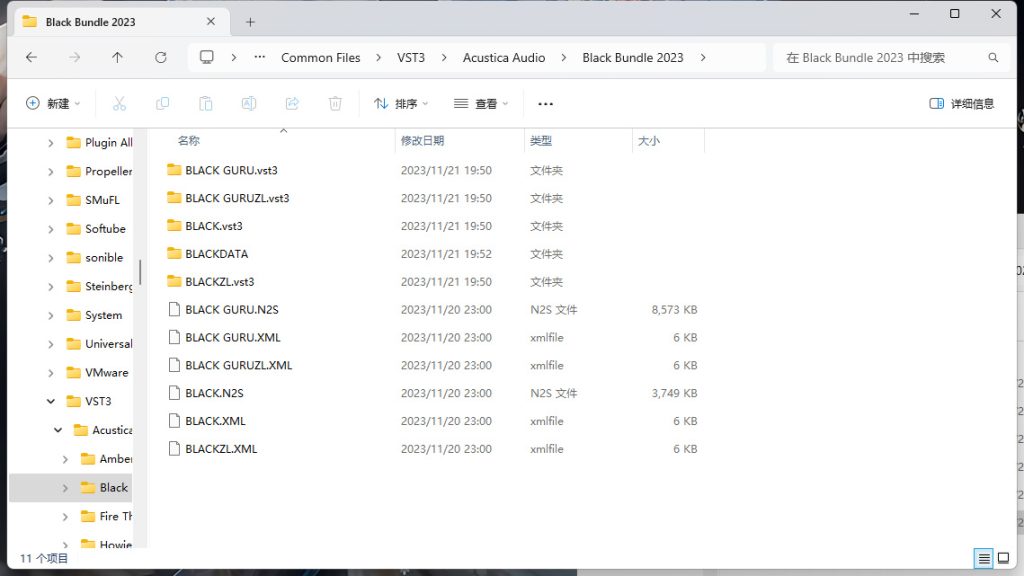Select the BLACK.XML file name
1024x576 pixels.
pyautogui.click(x=215, y=421)
